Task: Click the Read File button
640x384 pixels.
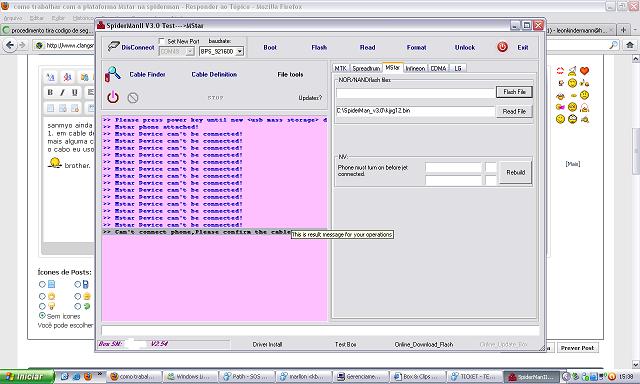Action: click(514, 111)
